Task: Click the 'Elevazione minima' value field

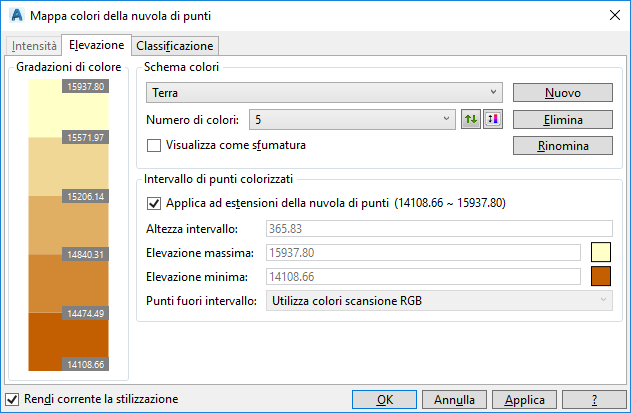Action: 423,277
